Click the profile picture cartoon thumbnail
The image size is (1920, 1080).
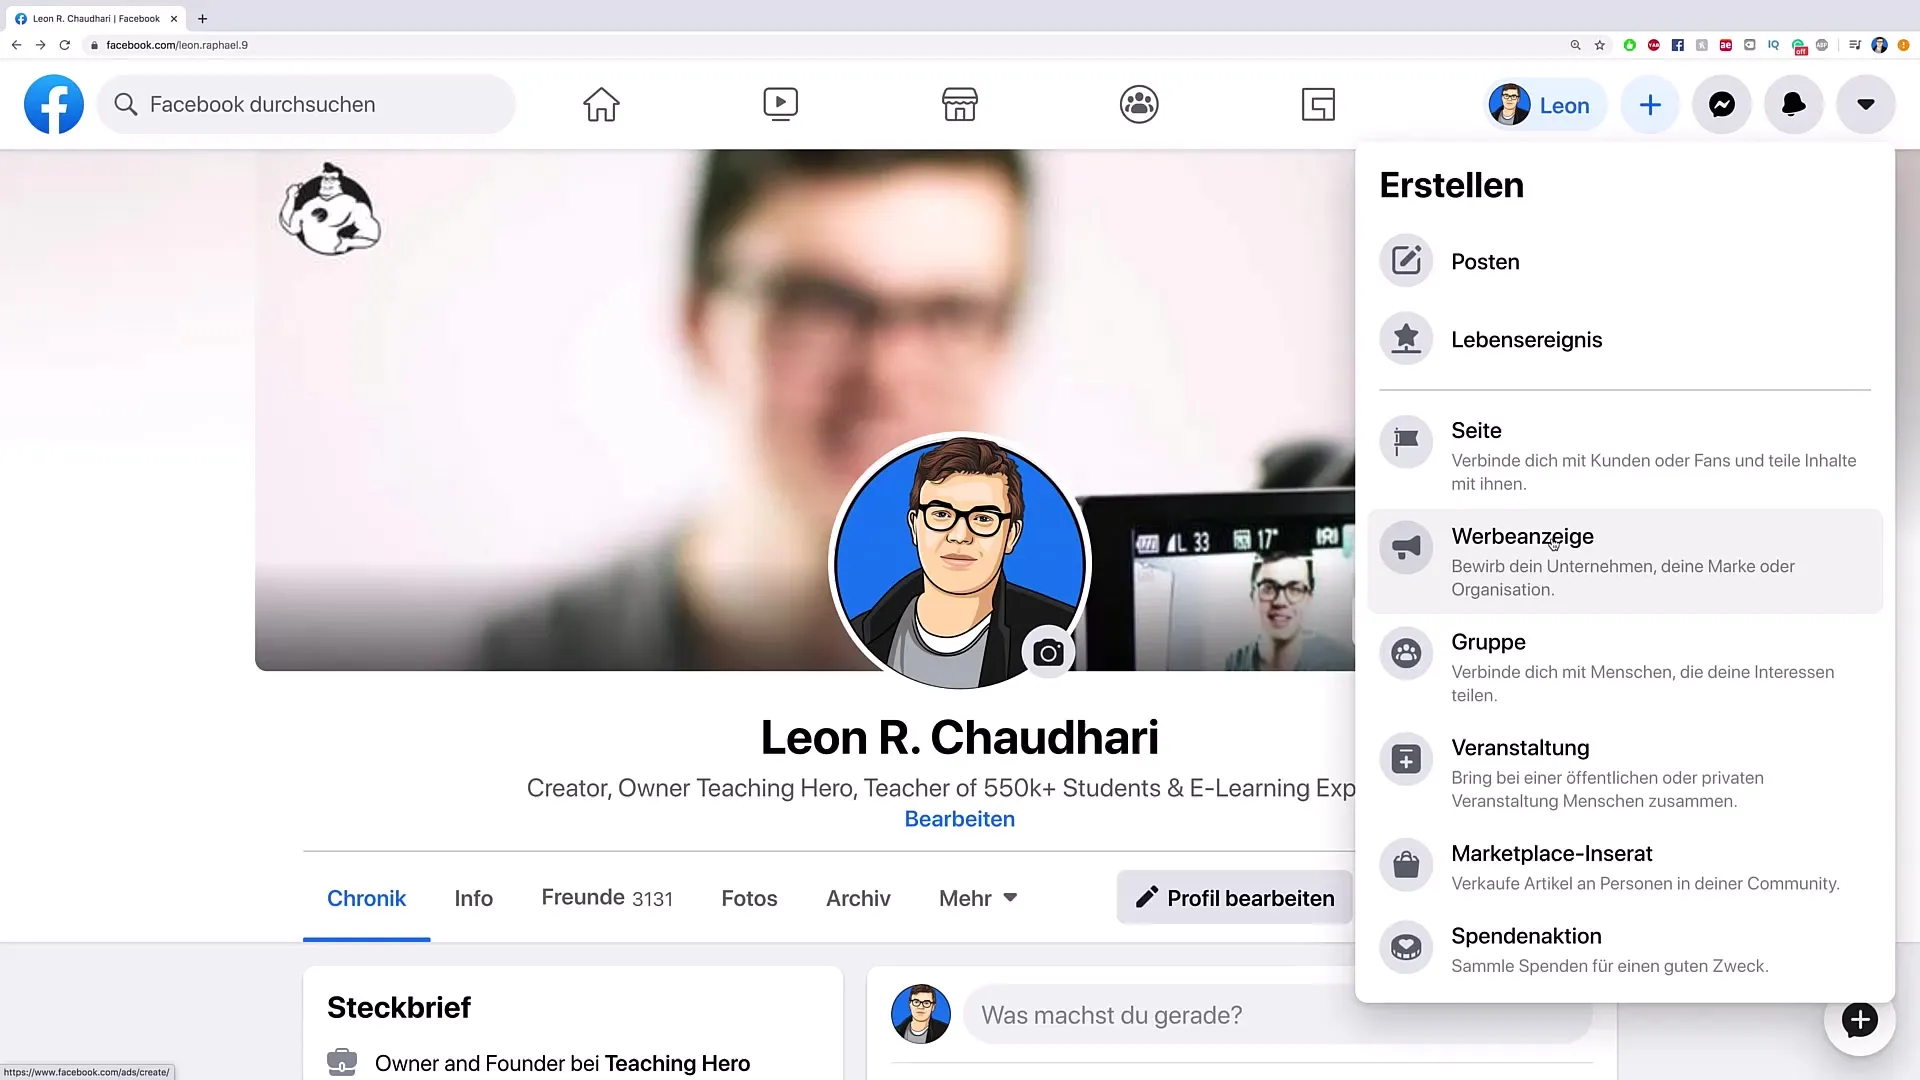point(959,560)
